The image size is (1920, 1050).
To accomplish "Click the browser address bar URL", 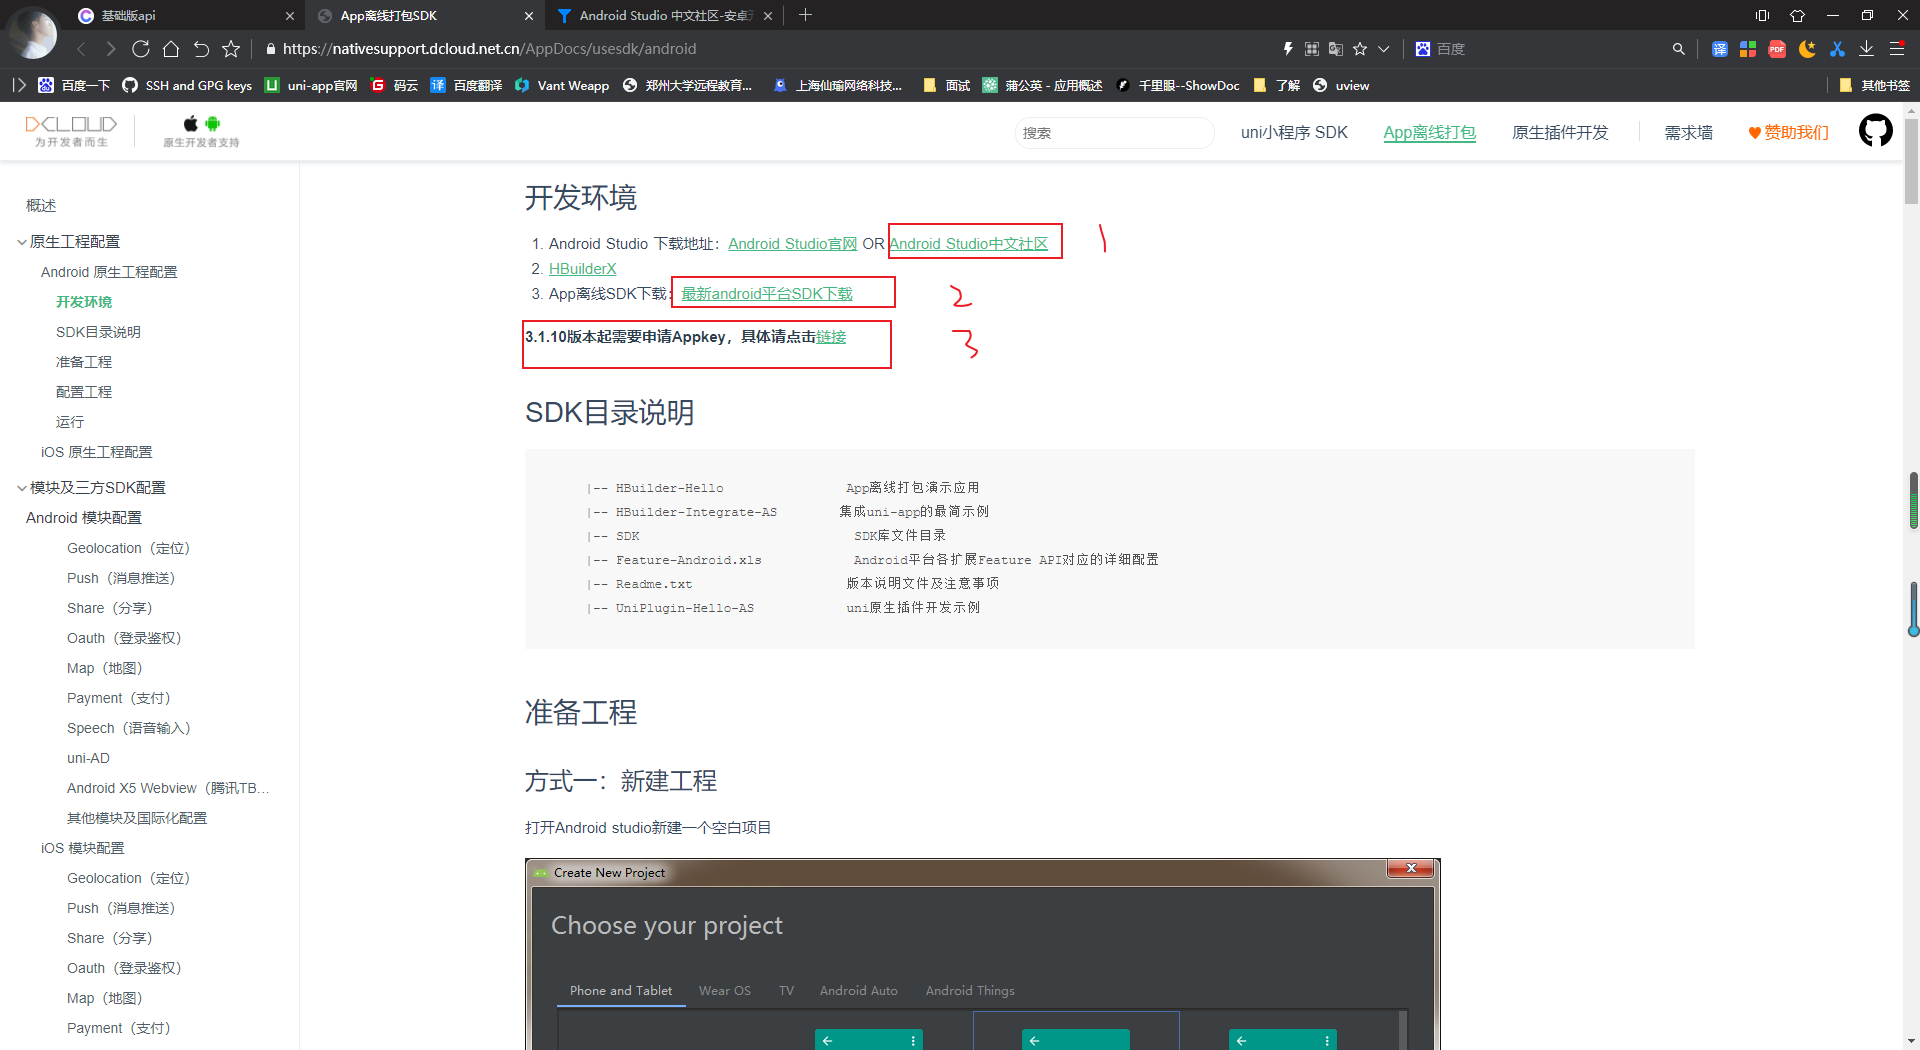I will 489,49.
